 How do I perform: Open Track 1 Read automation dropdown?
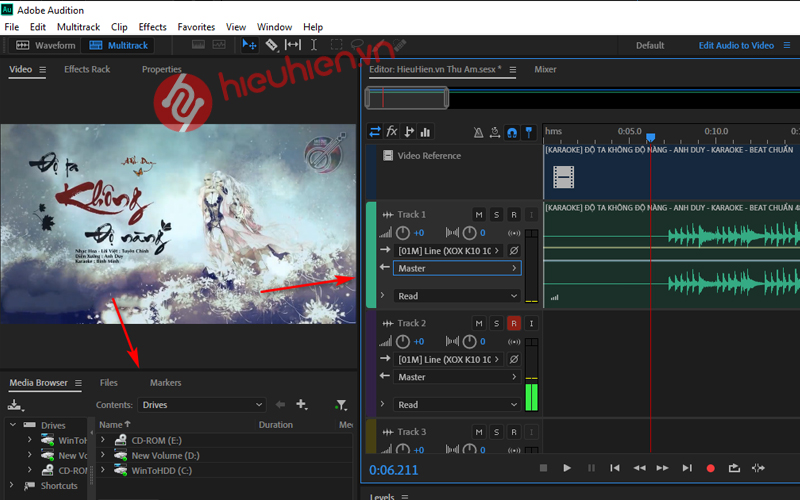(x=457, y=296)
